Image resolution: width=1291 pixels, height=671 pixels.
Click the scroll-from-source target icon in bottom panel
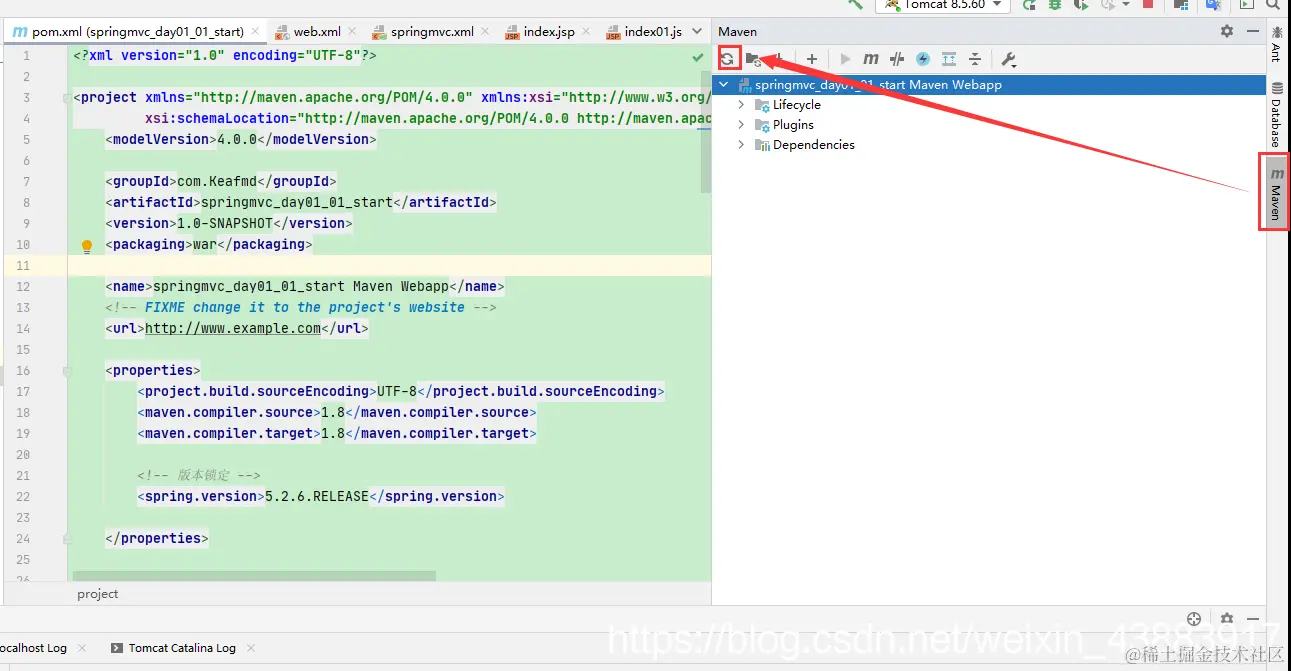1193,619
